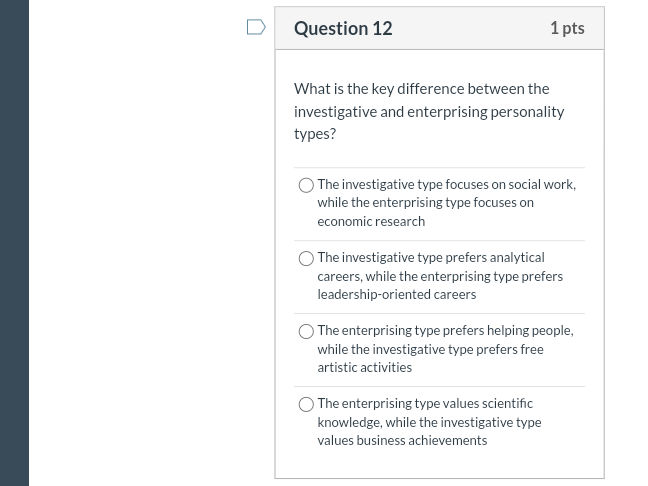This screenshot has width=648, height=486.
Task: Click the "Question 12" heading
Action: tap(343, 28)
